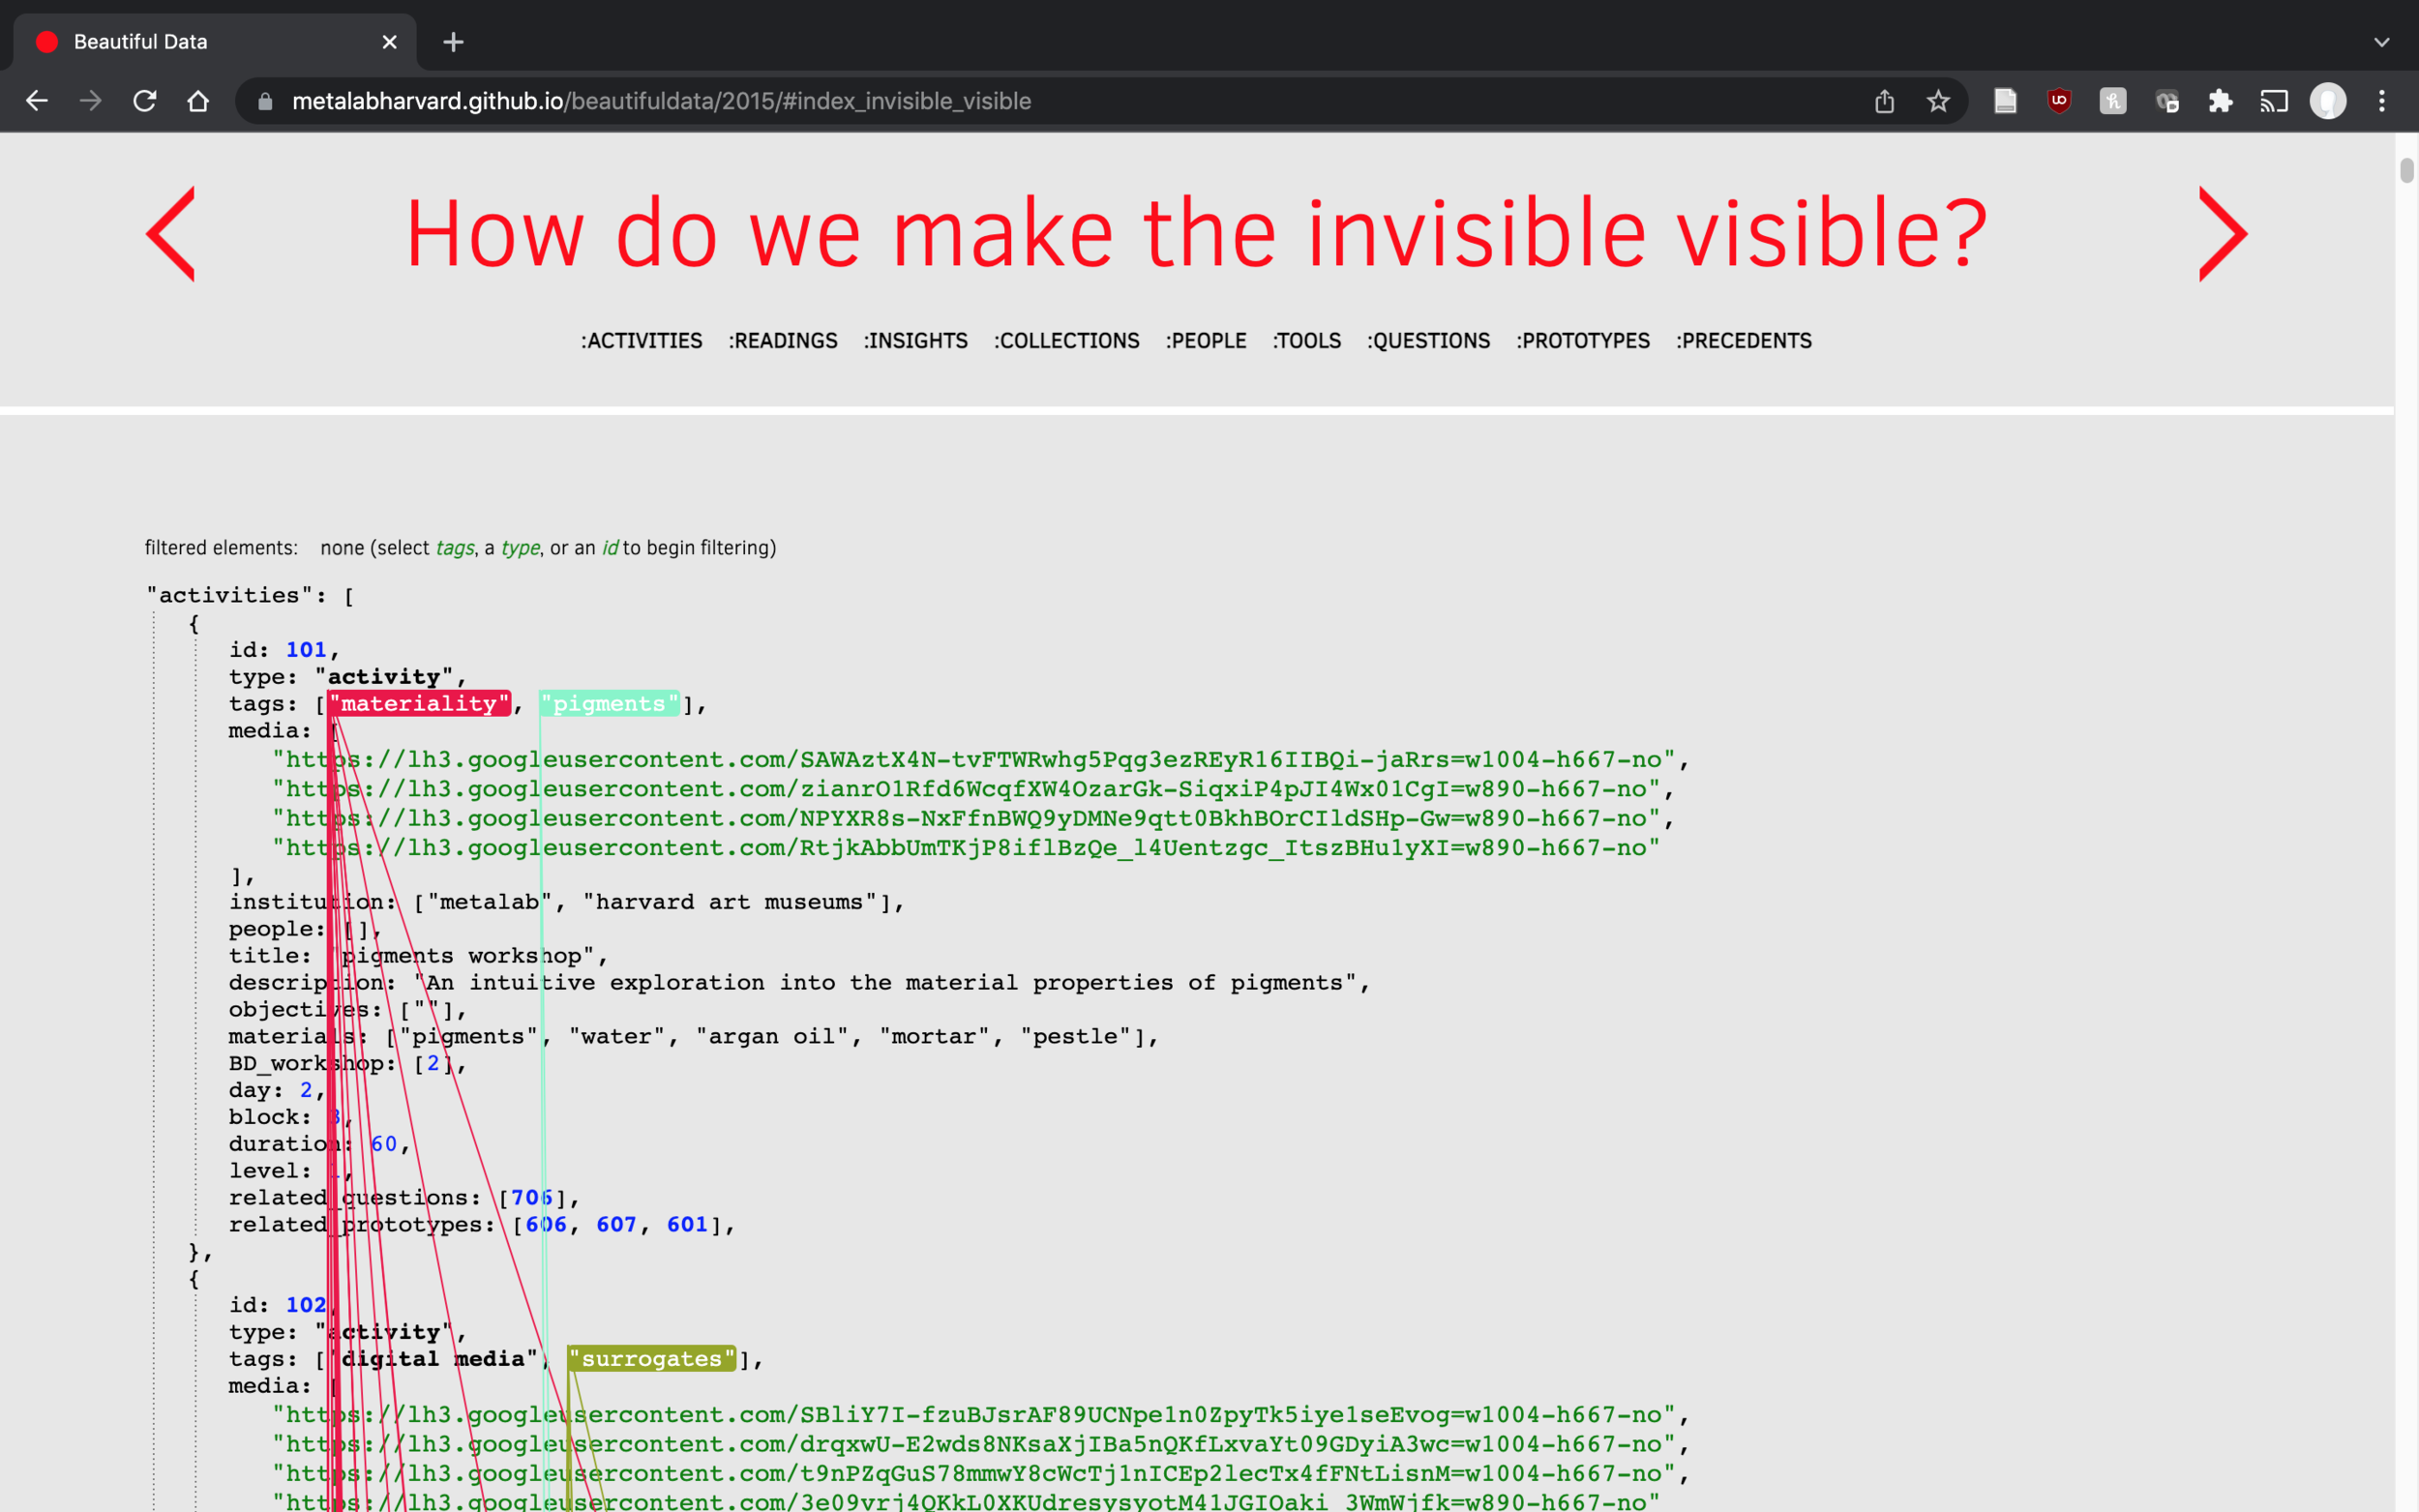
Task: Go to next question red arrow
Action: click(2222, 234)
